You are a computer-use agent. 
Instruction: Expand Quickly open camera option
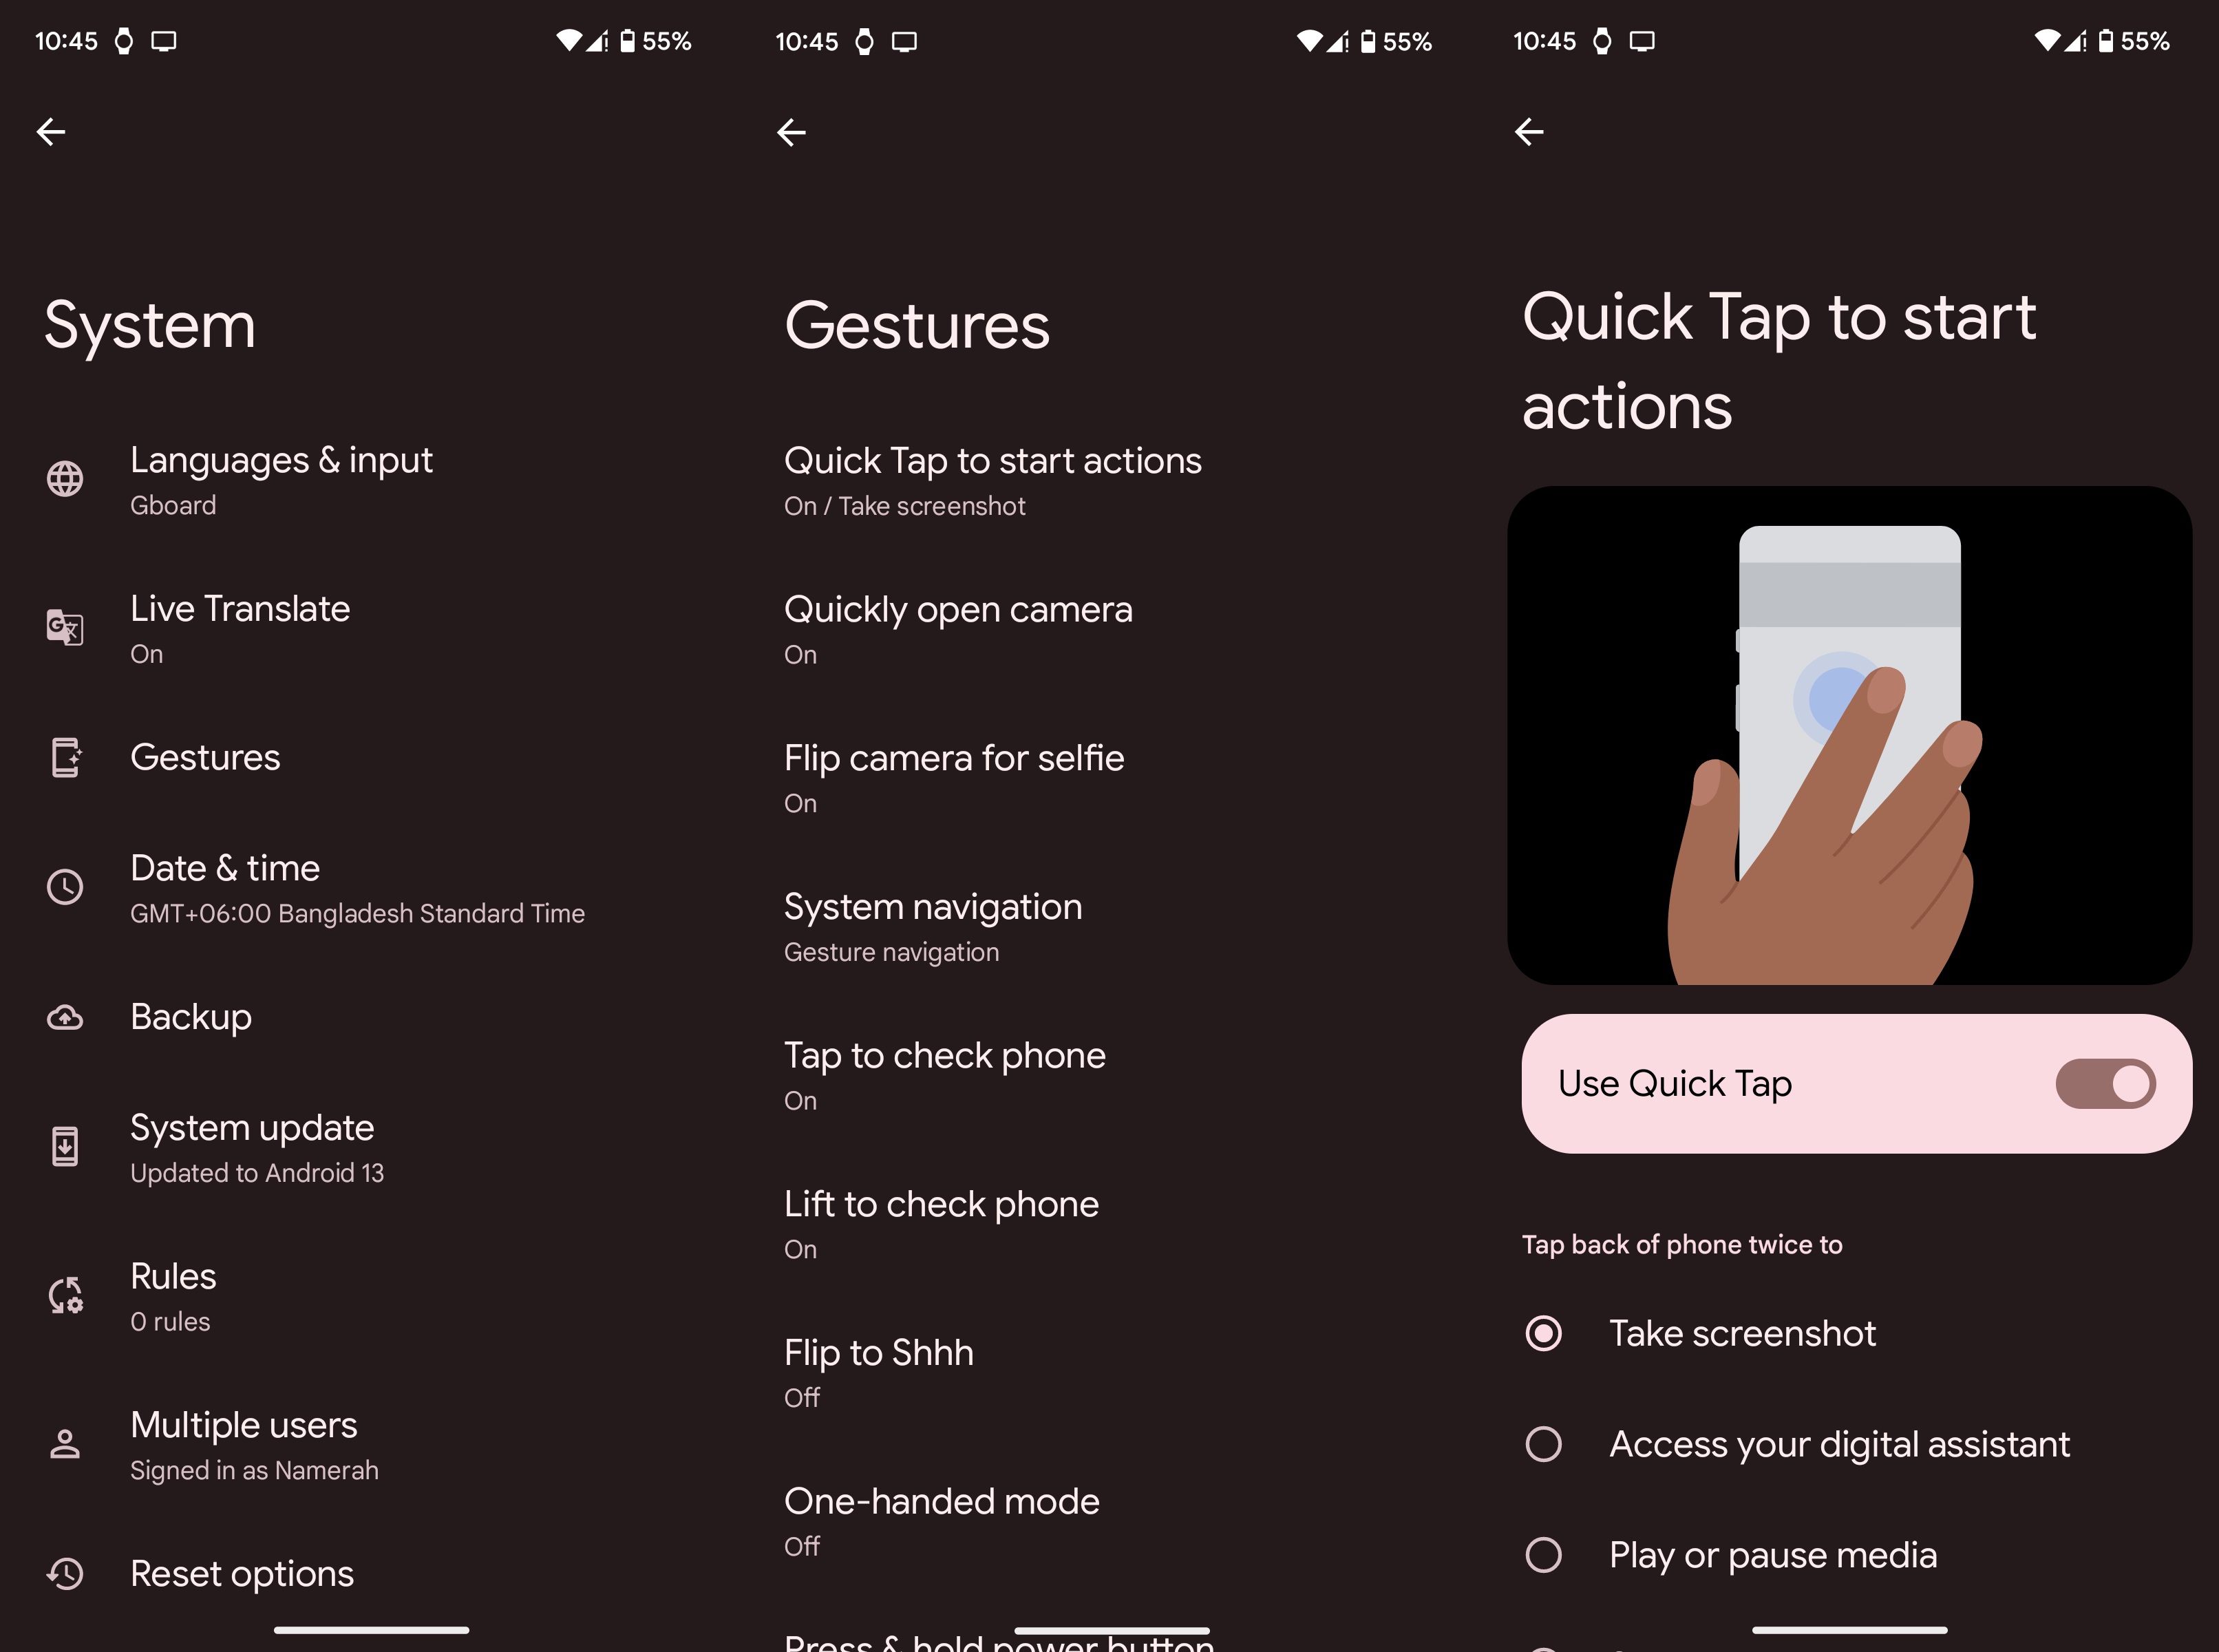pyautogui.click(x=961, y=628)
